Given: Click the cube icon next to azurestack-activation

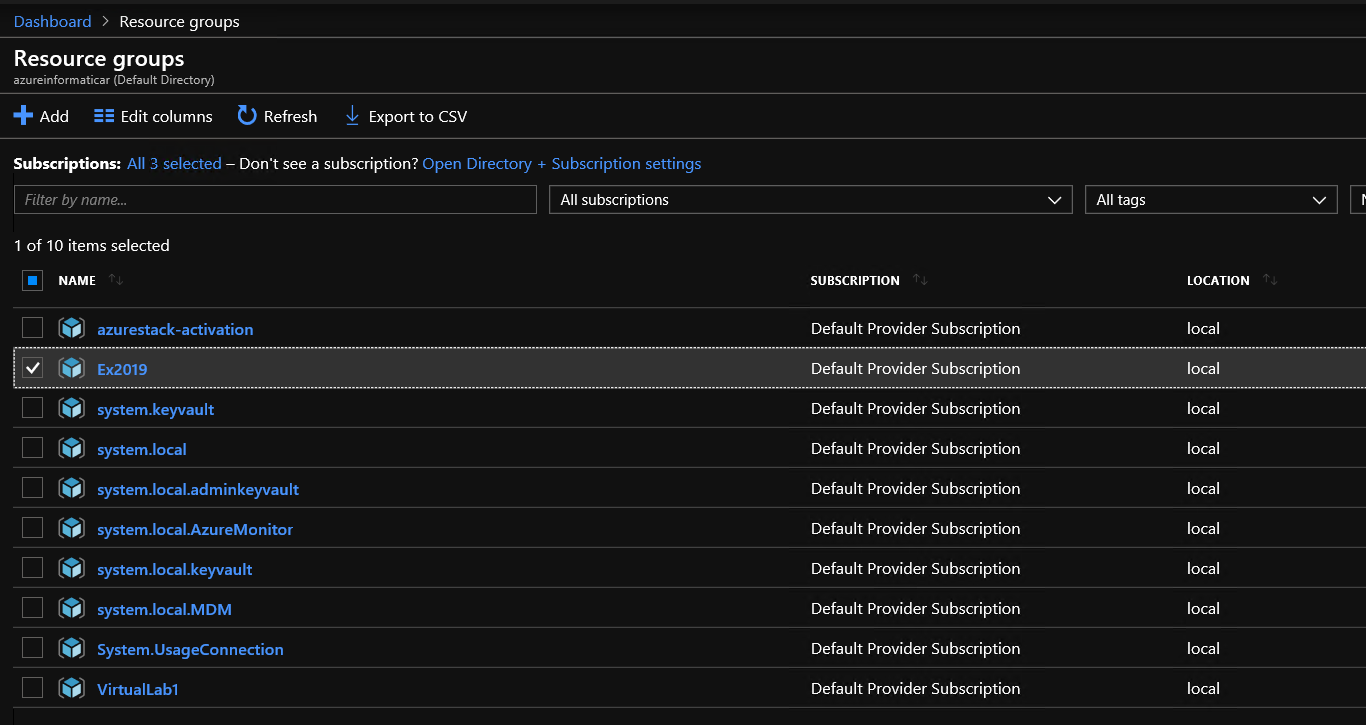Looking at the screenshot, I should [71, 327].
